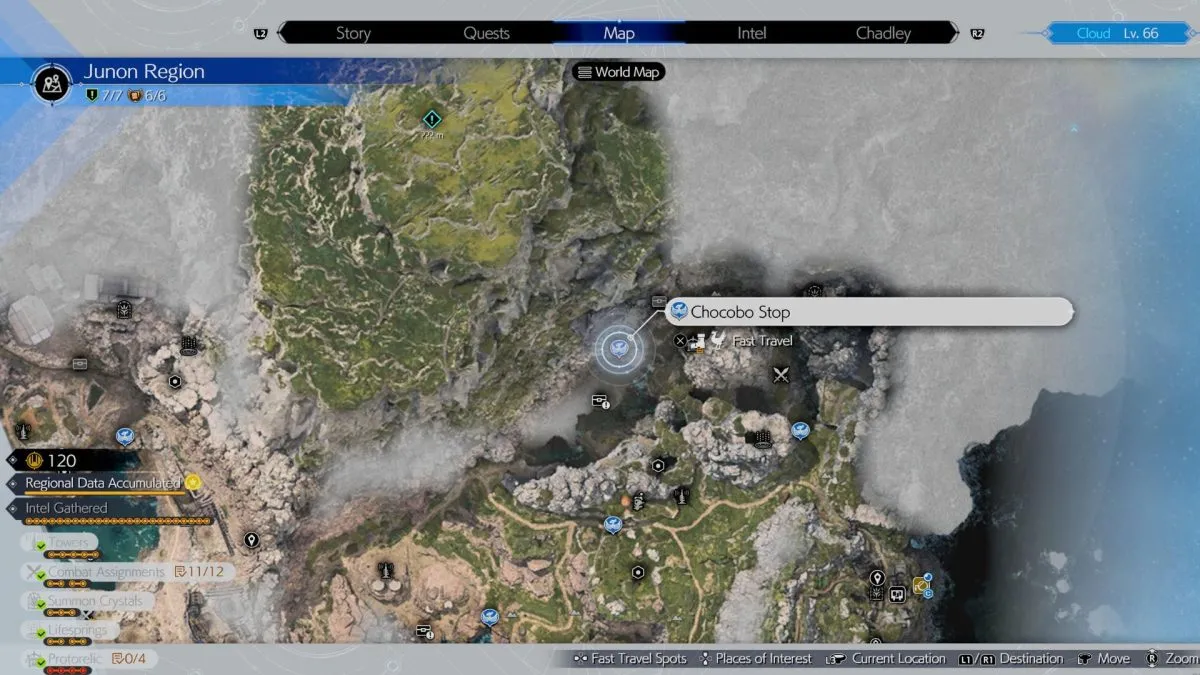Open the Chadley tab
This screenshot has width=1200, height=675.
(x=884, y=33)
